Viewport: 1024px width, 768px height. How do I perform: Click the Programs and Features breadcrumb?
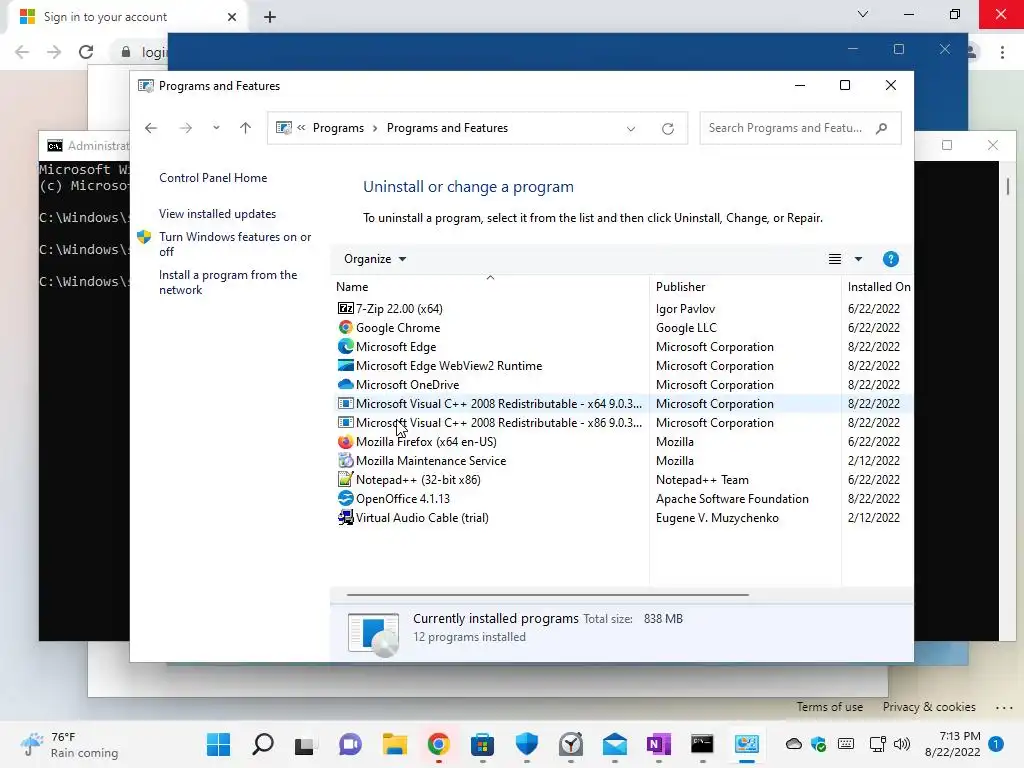point(447,128)
